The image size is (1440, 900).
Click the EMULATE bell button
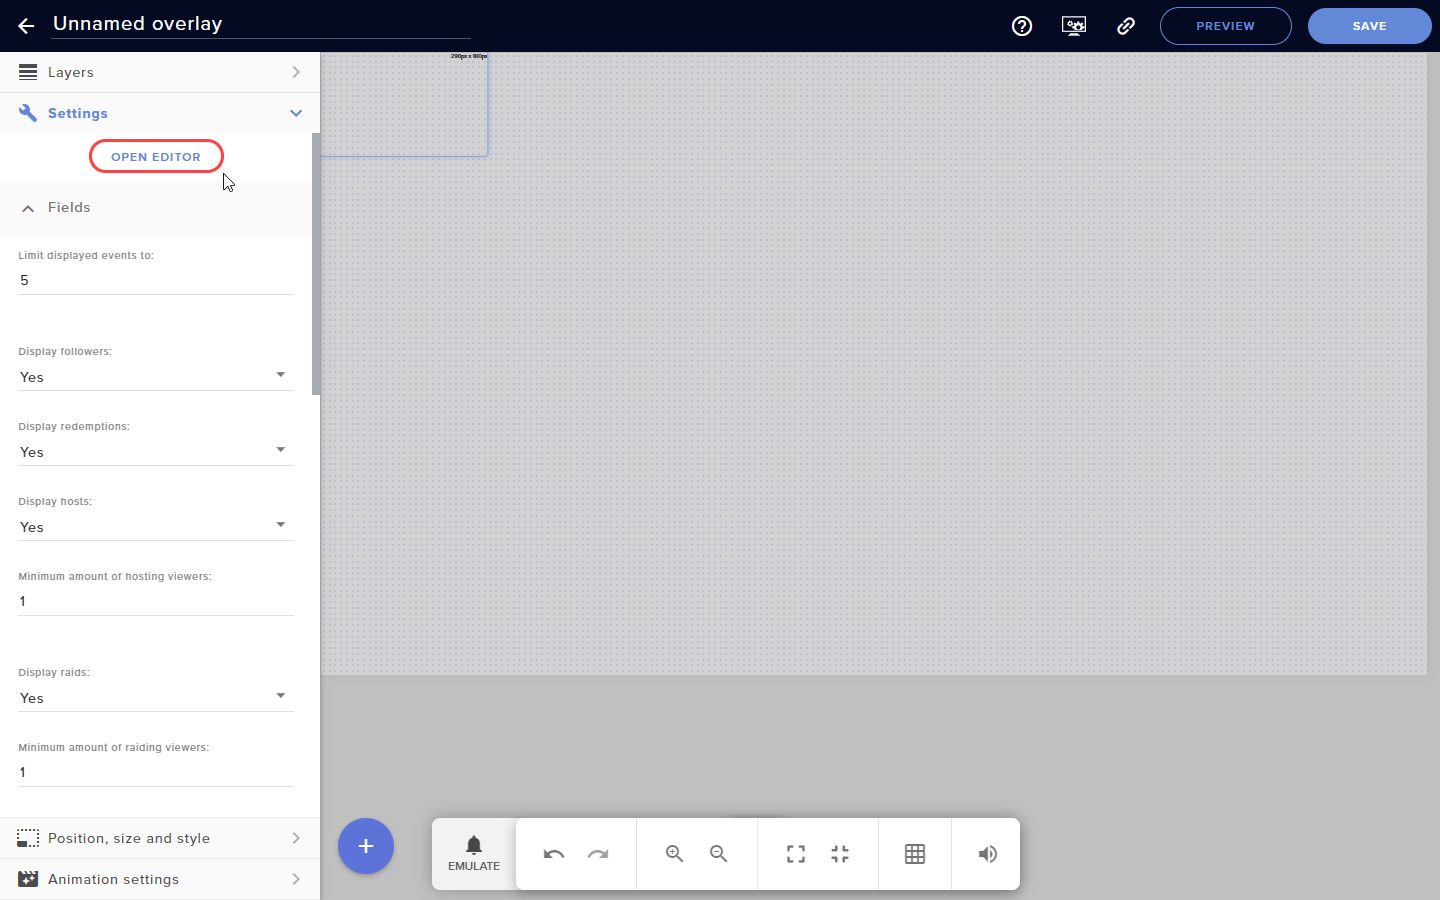(x=474, y=854)
